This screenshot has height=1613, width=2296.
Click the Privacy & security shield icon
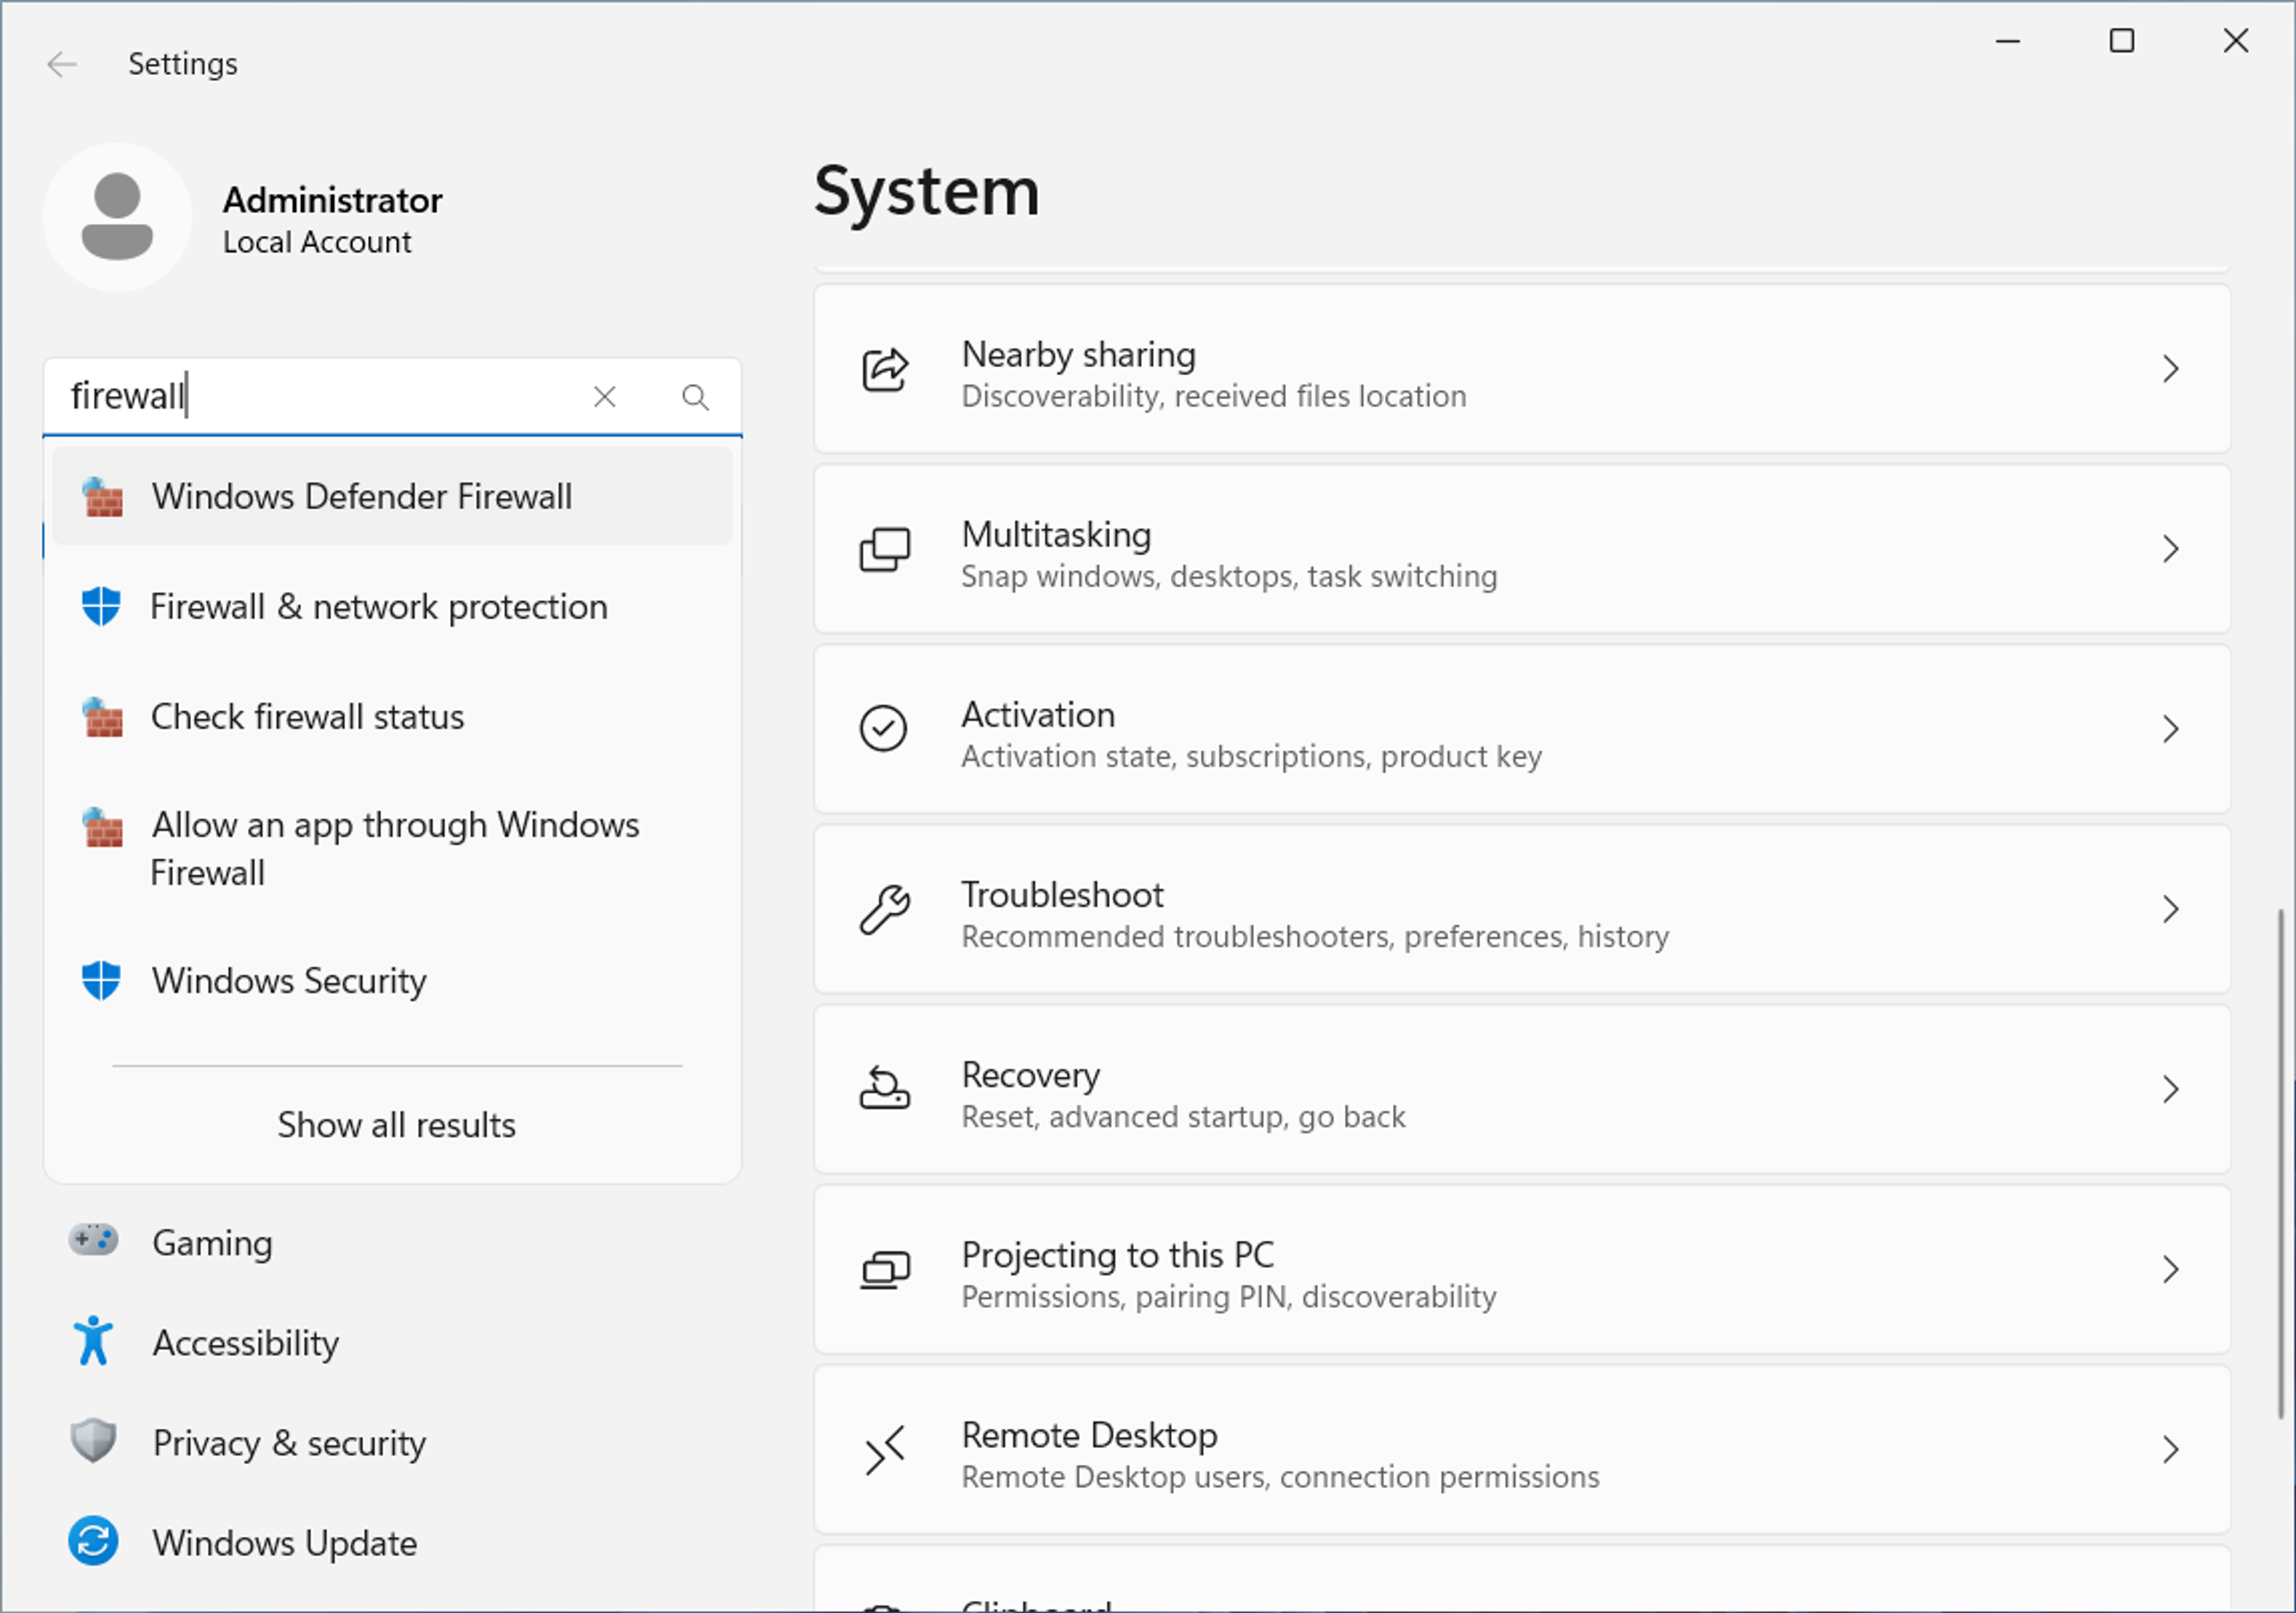93,1441
